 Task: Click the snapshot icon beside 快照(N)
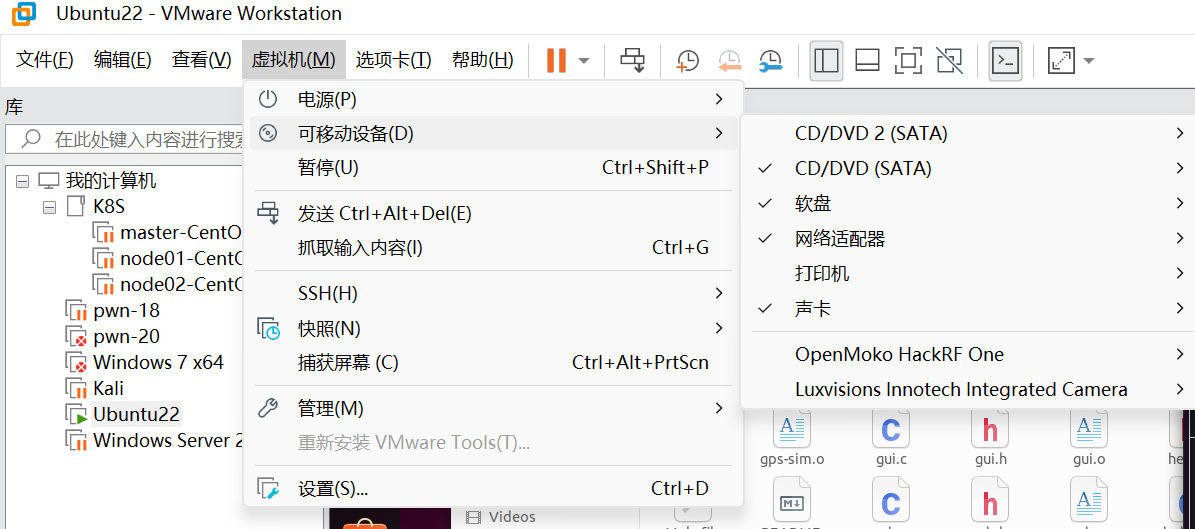coord(268,329)
